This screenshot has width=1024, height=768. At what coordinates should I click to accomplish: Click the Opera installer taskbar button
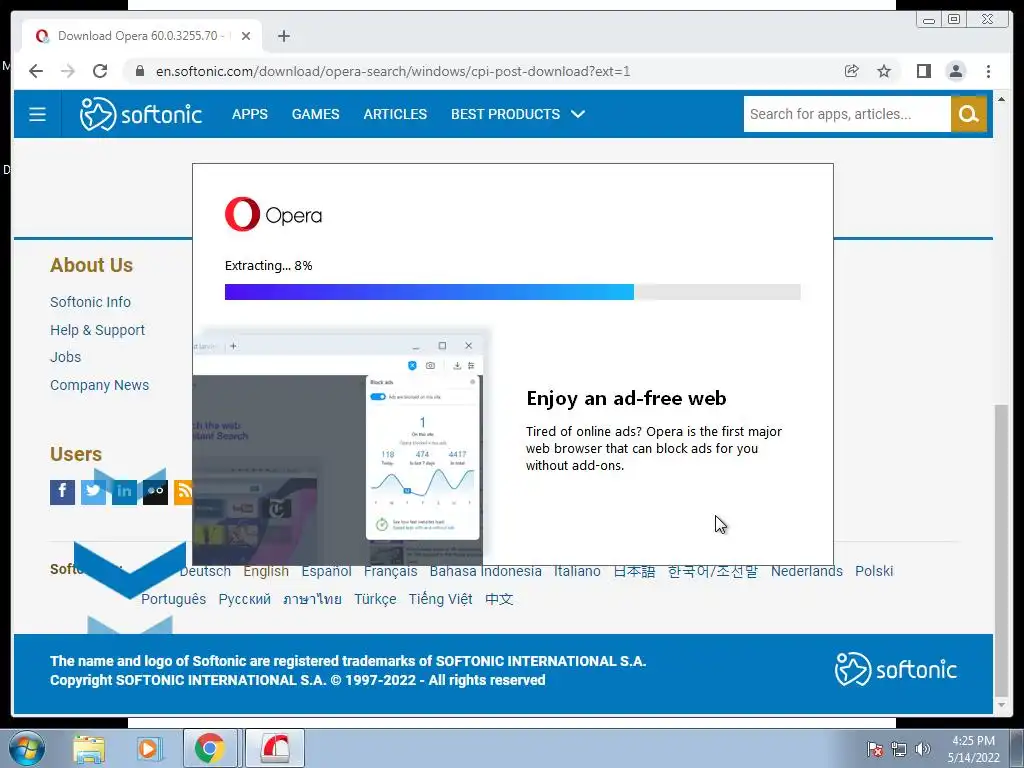275,748
